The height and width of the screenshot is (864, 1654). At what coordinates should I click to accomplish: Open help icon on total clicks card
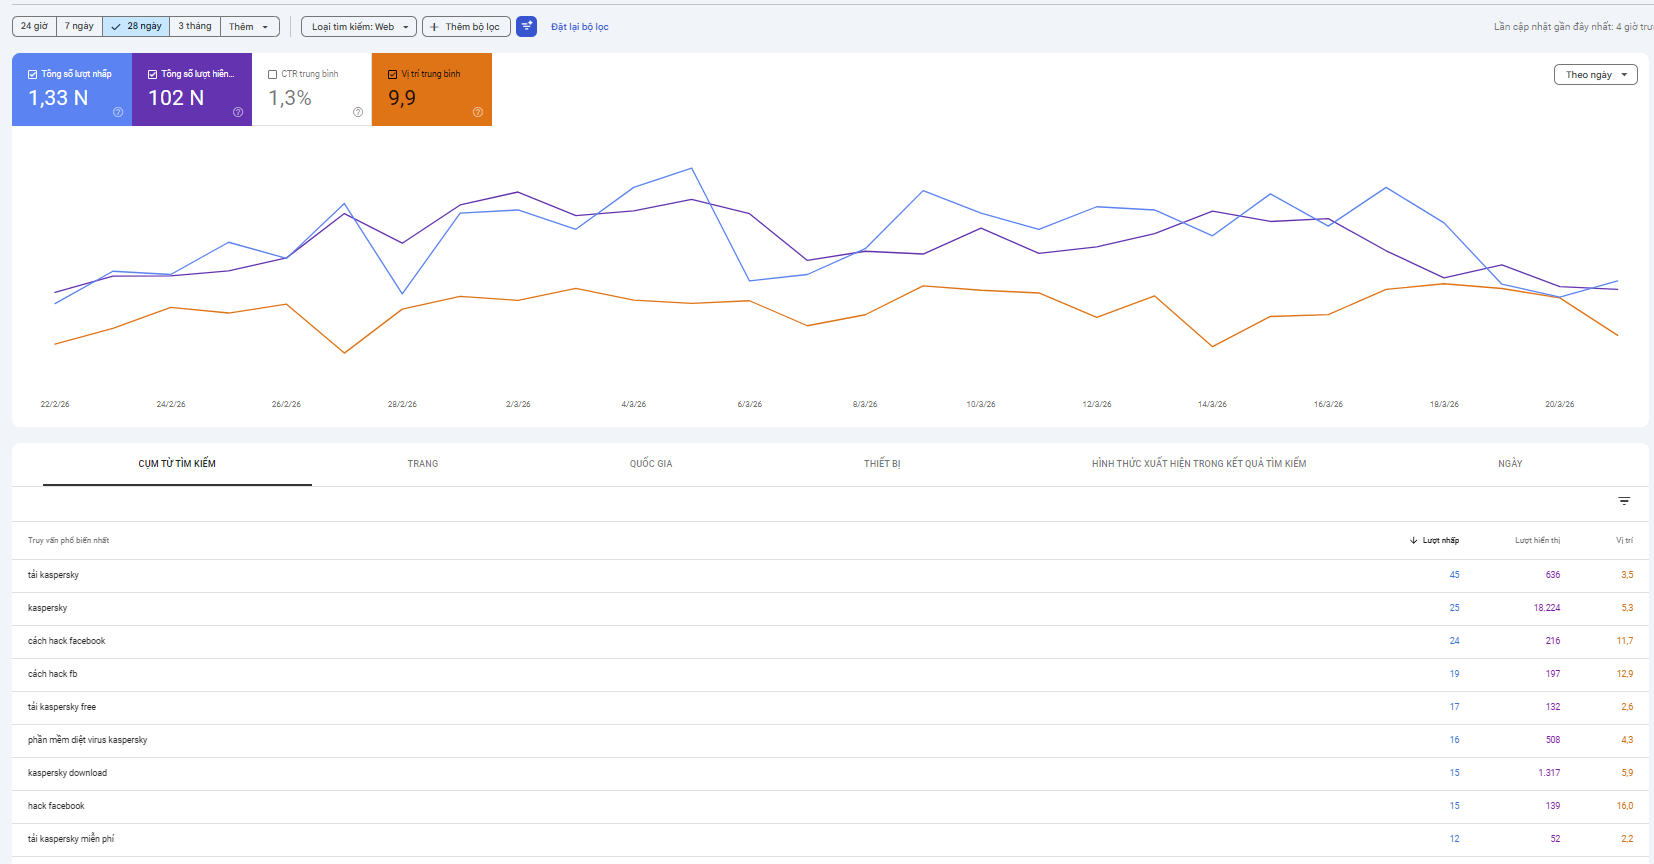point(118,112)
